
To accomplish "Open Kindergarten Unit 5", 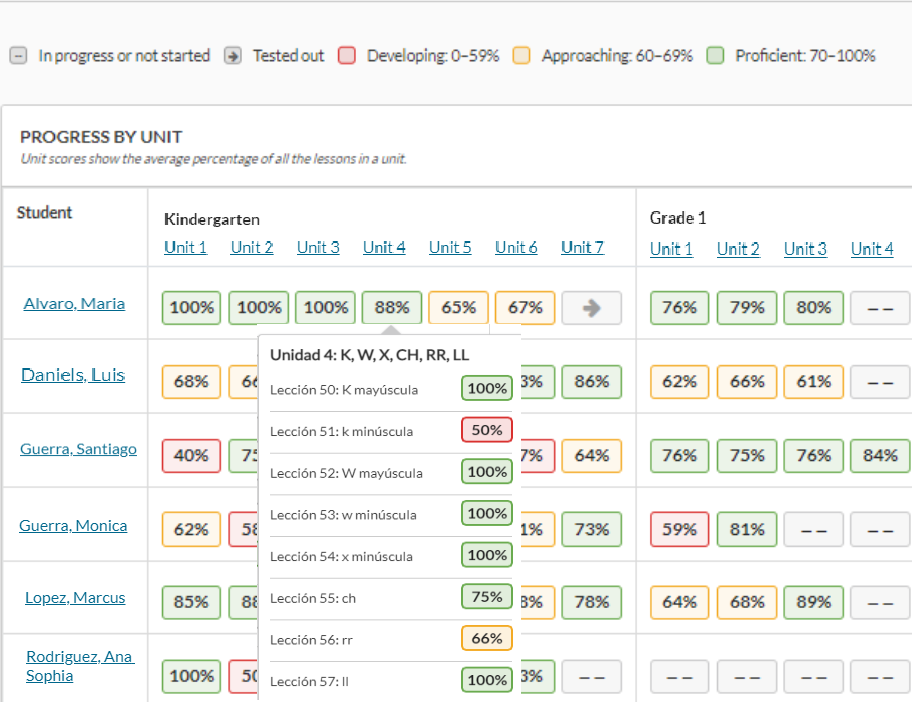I will pos(449,247).
